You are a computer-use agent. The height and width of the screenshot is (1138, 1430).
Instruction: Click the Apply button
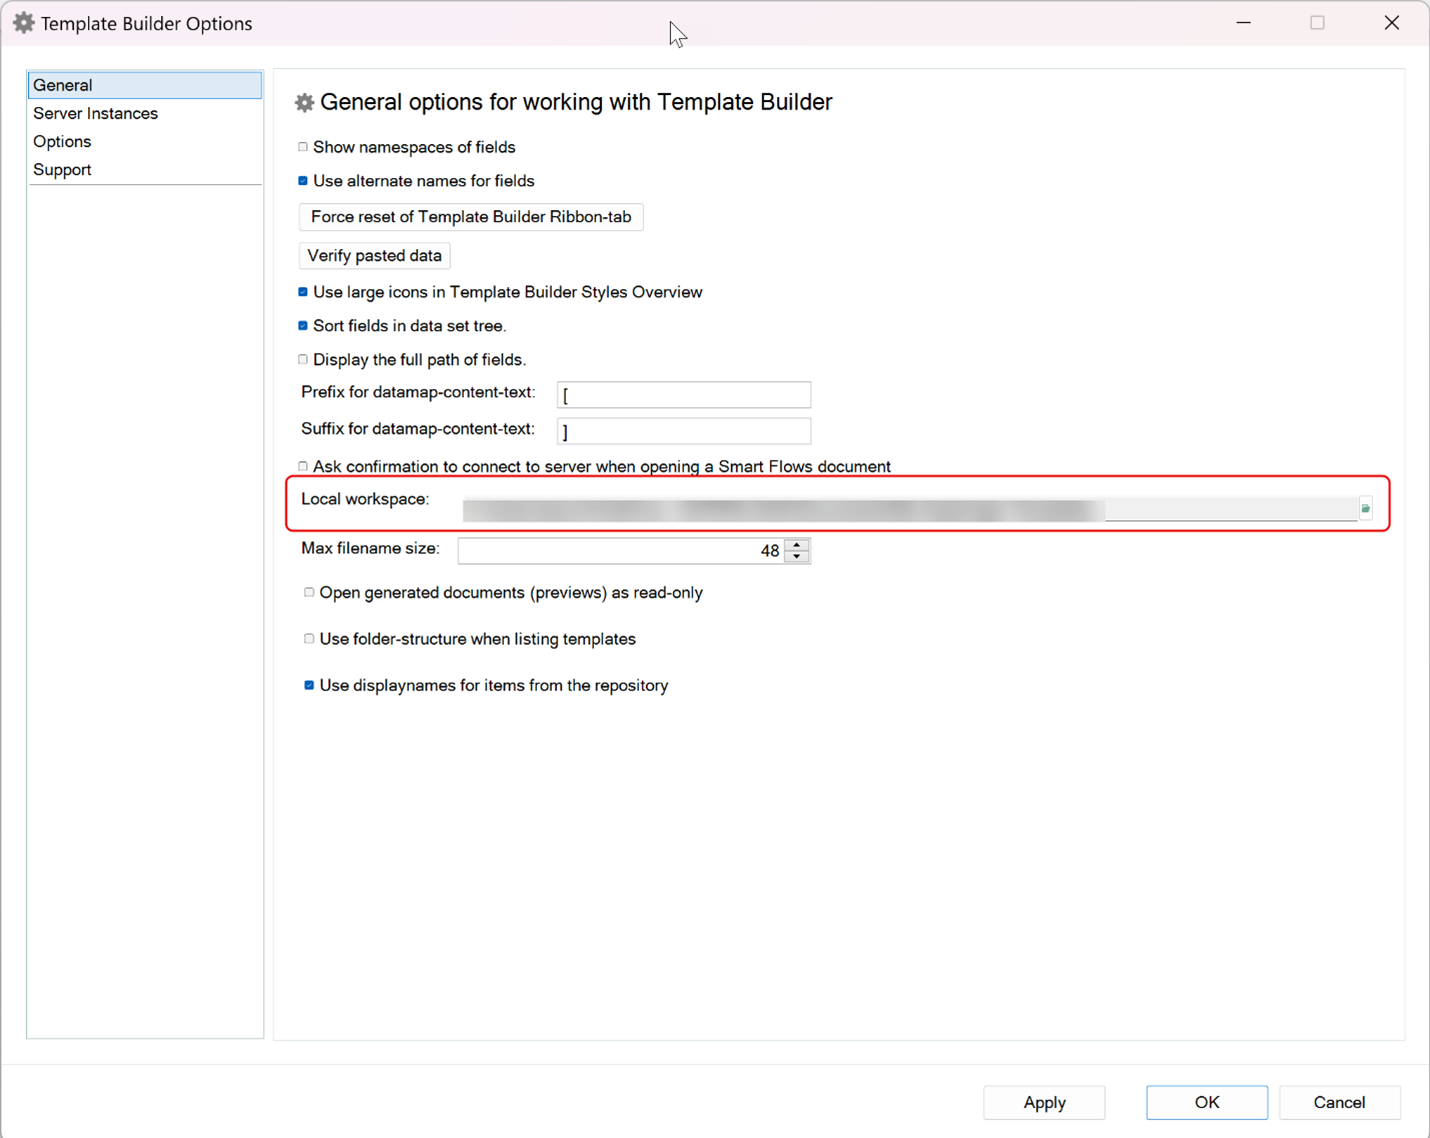pos(1044,1102)
